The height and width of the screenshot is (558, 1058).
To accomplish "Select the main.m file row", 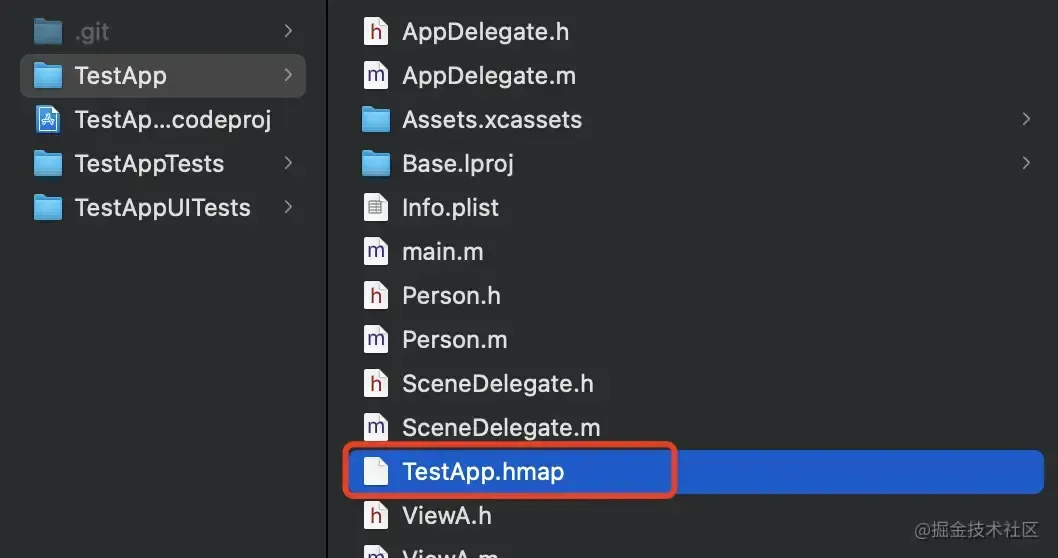I will (442, 252).
